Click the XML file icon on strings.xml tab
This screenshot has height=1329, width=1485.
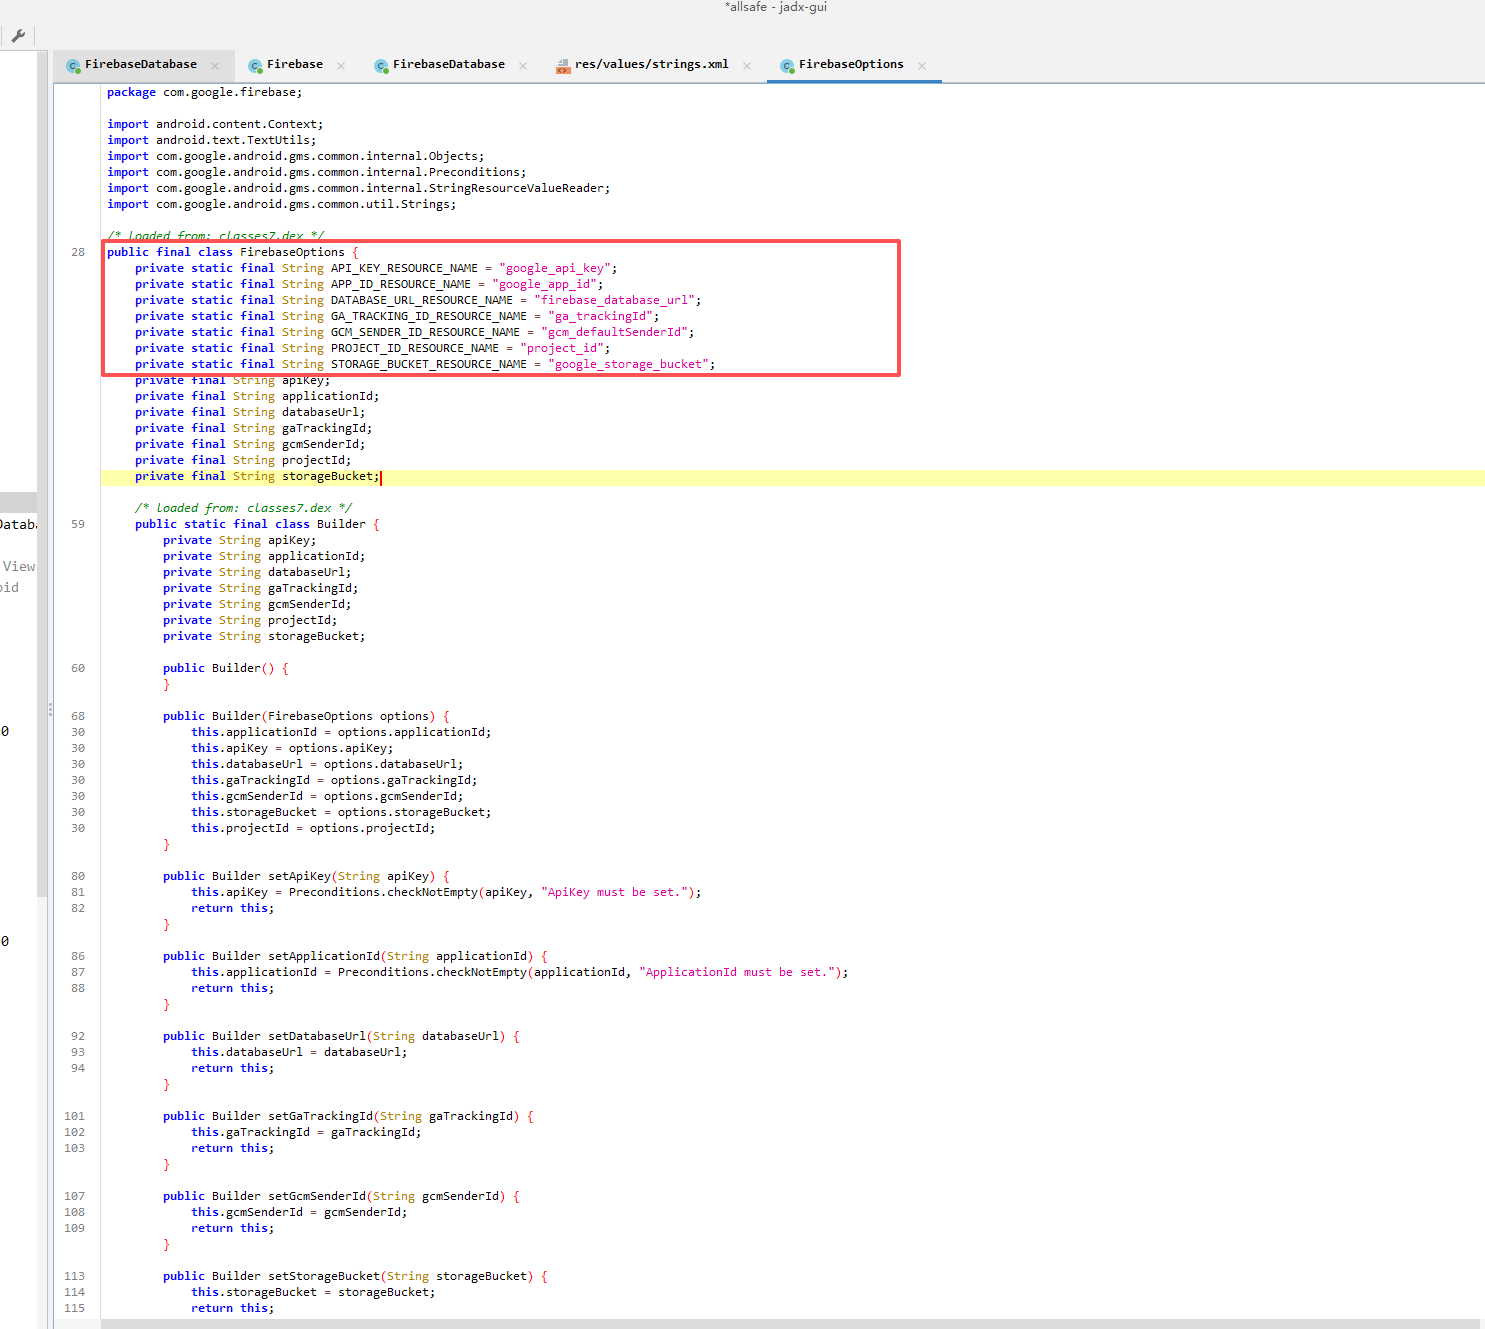[563, 66]
